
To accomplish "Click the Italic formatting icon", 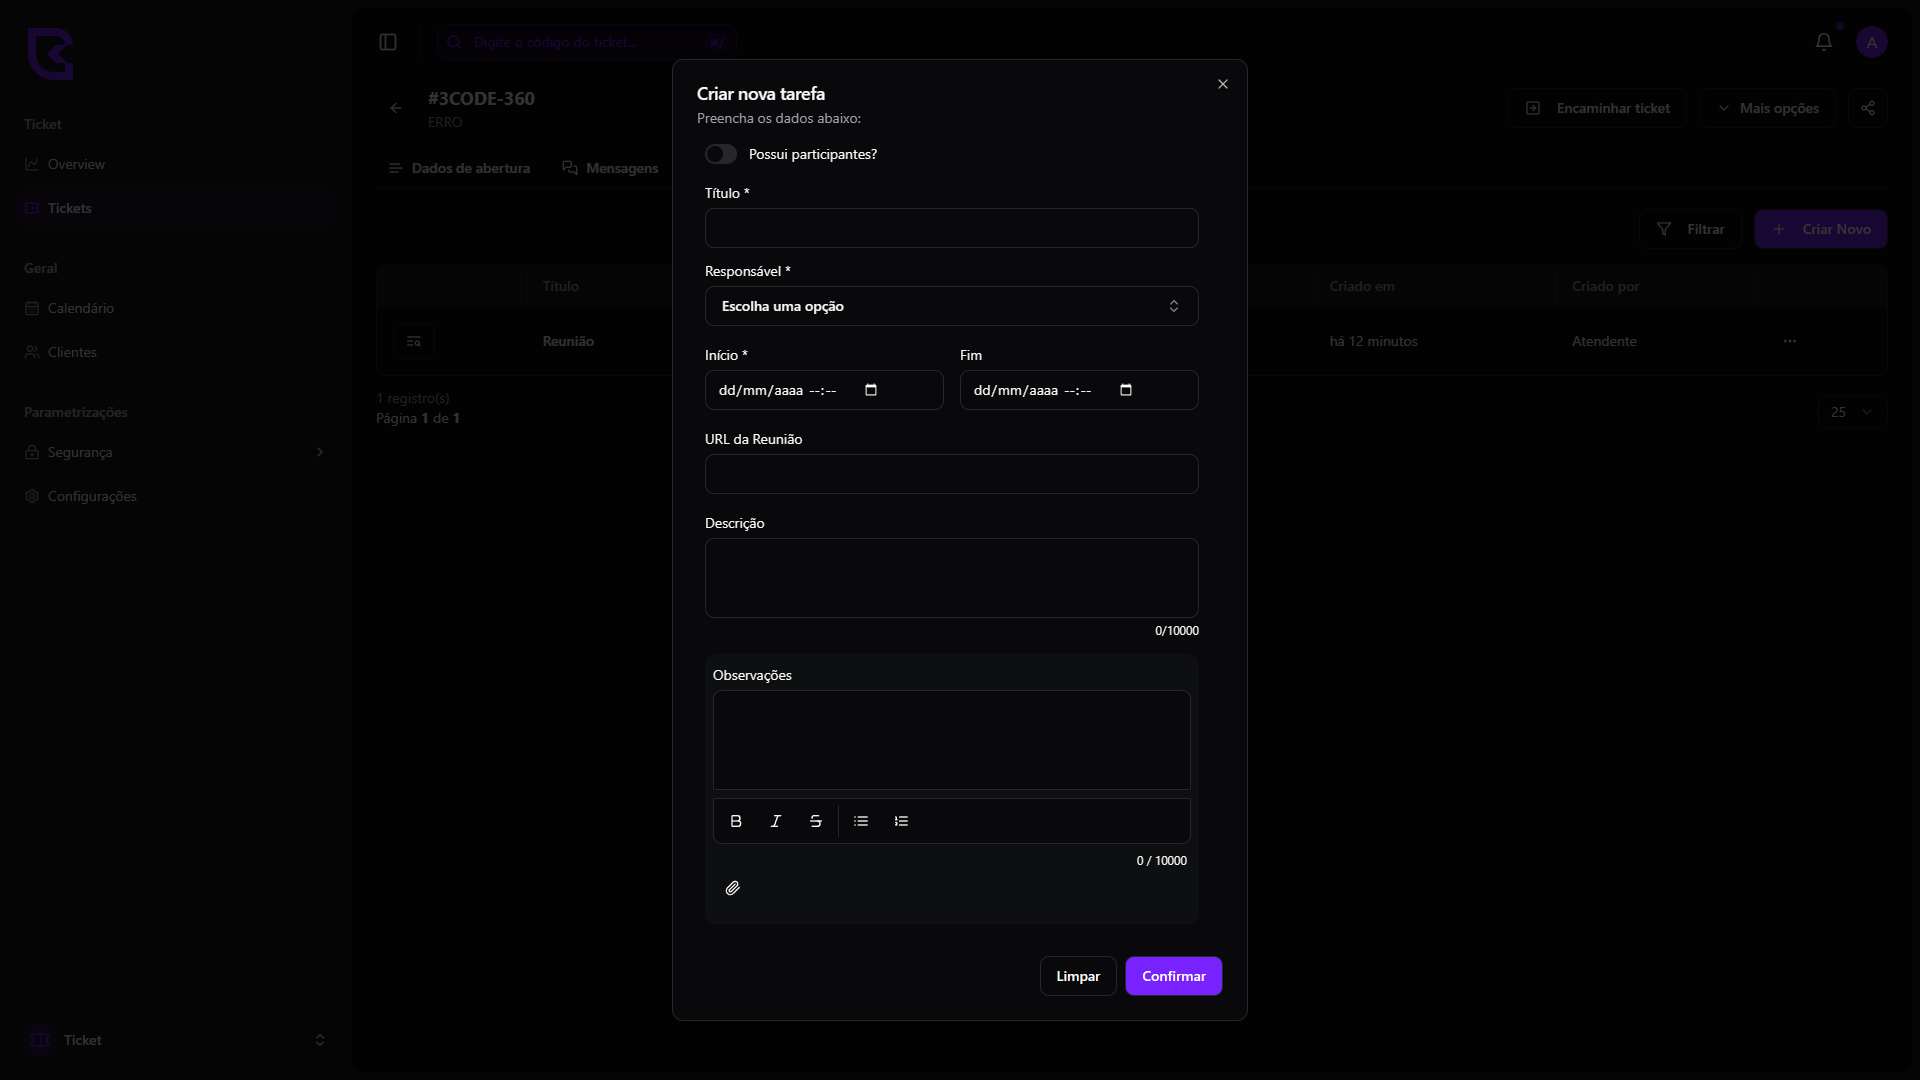I will coord(776,821).
